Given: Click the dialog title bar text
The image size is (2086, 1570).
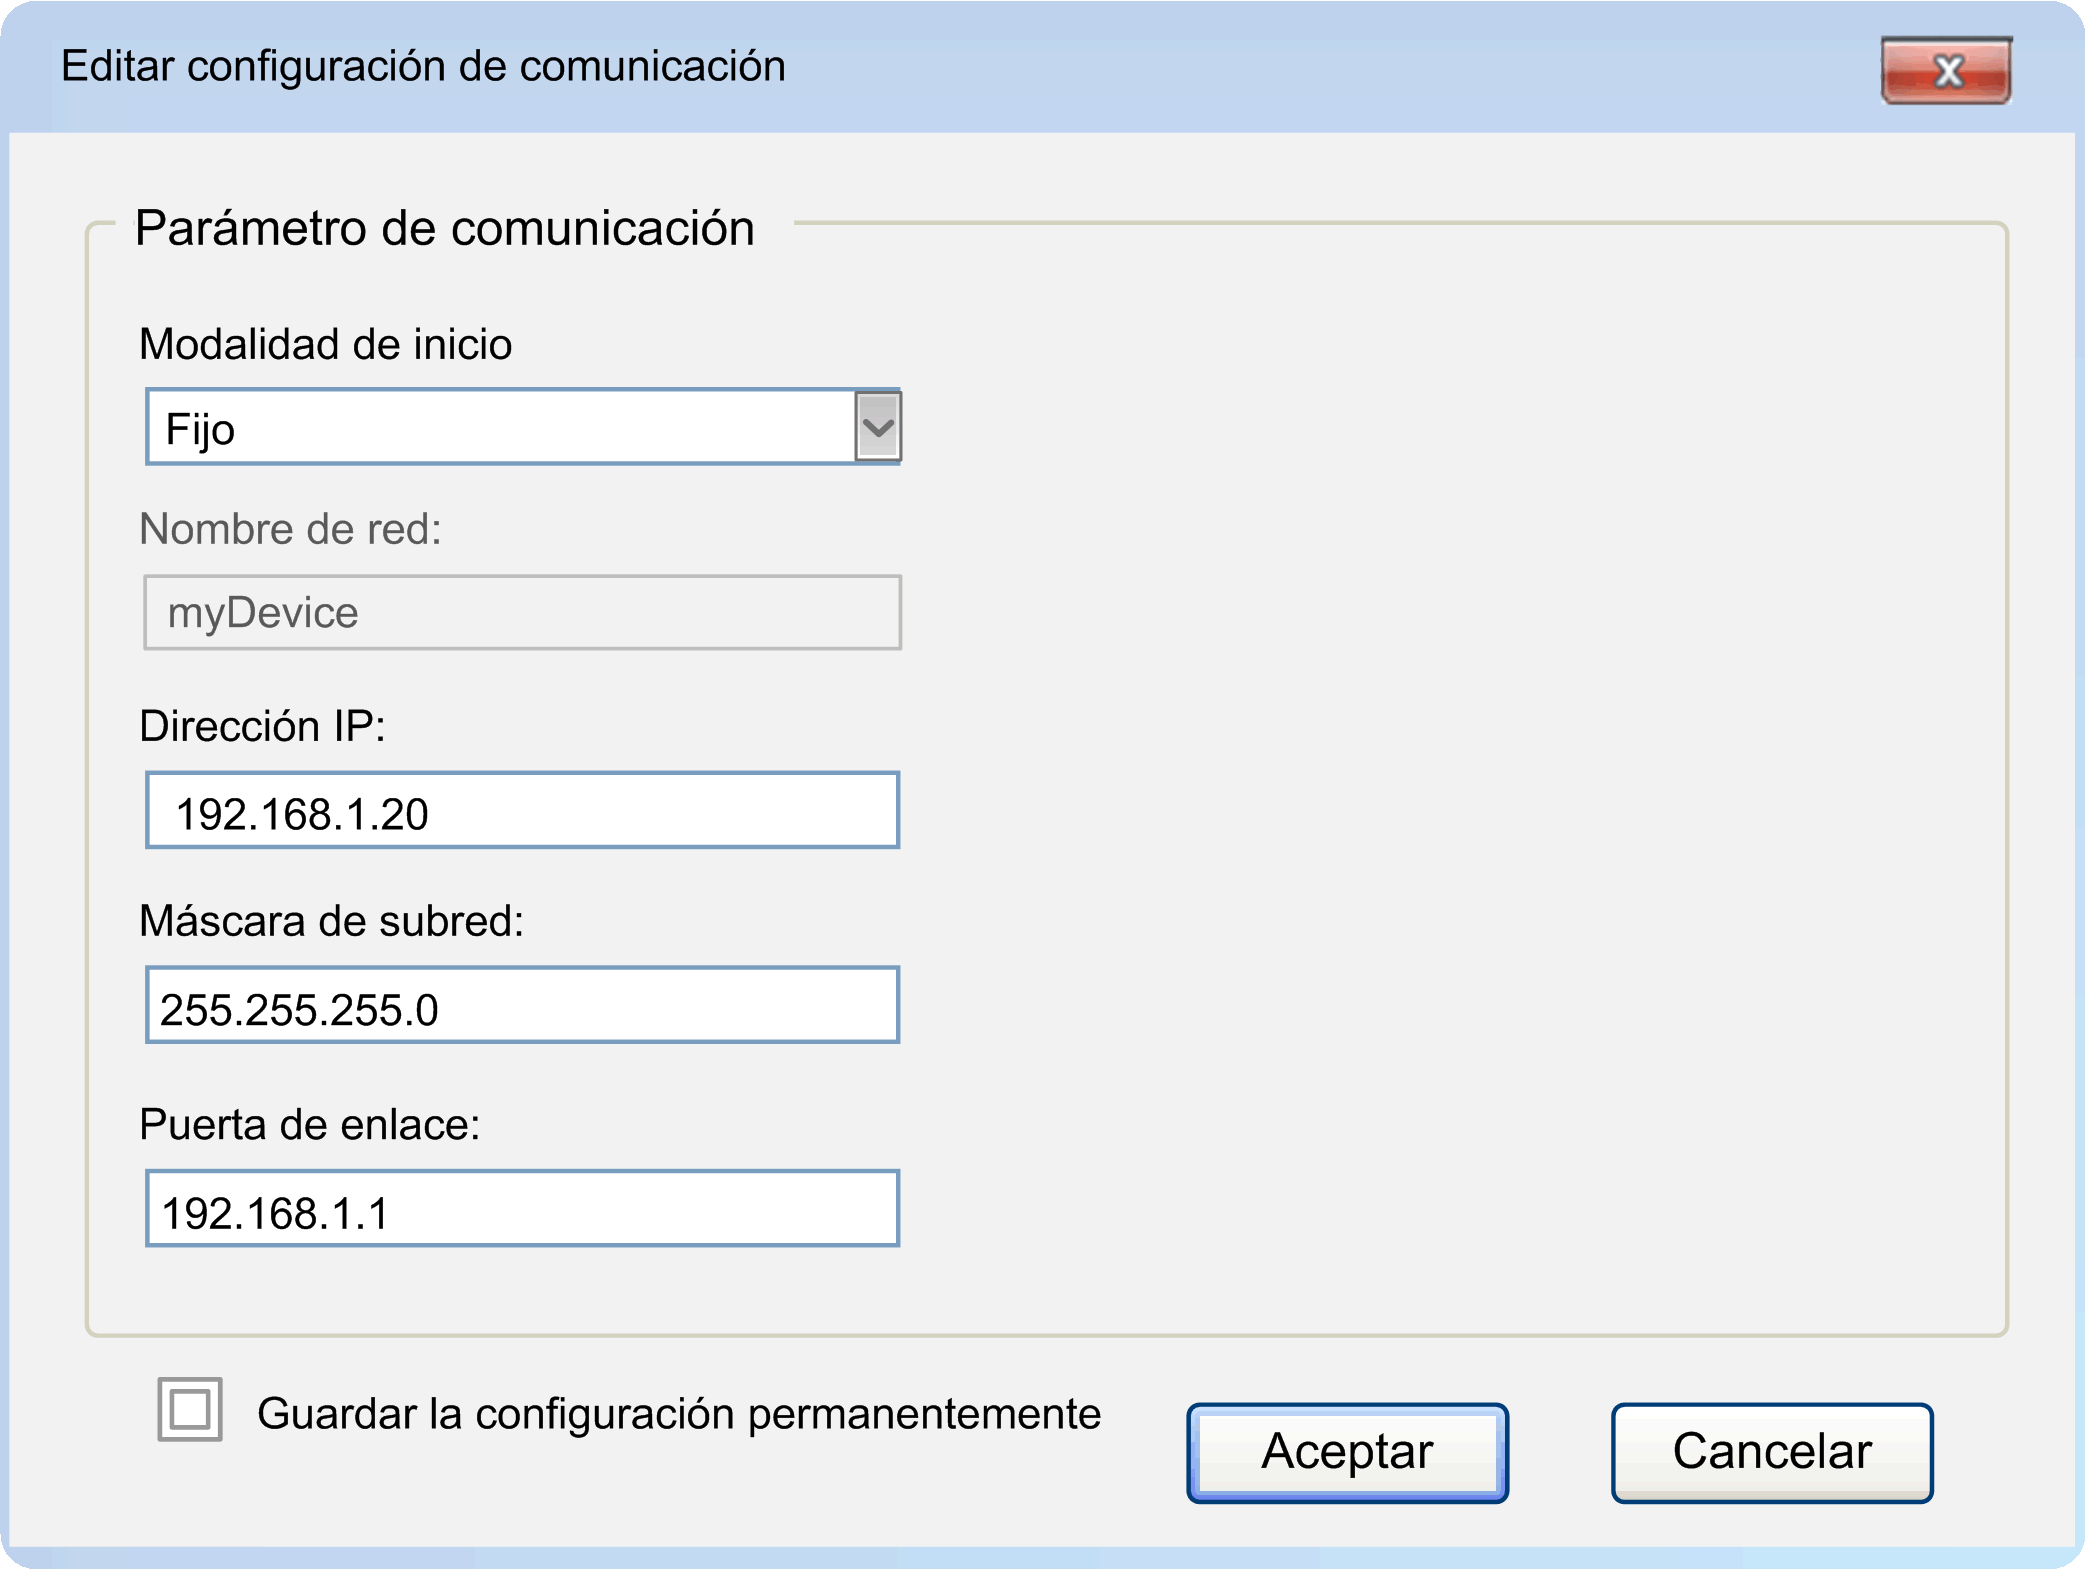Looking at the screenshot, I should 423,67.
